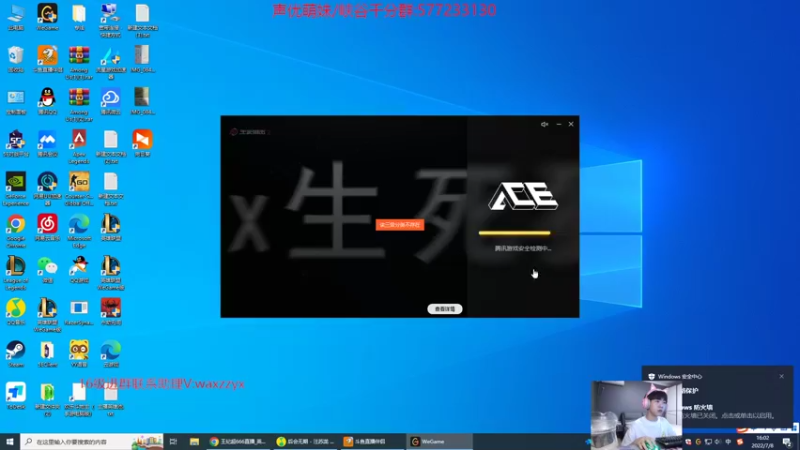
Task: Open the Recycle Bin on desktop
Action: click(x=16, y=59)
